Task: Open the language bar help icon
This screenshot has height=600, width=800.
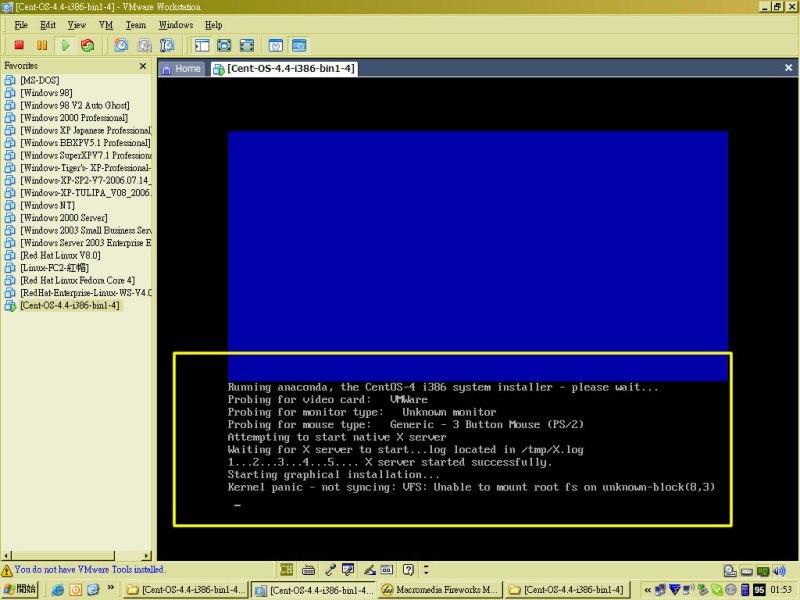Action: [x=408, y=569]
